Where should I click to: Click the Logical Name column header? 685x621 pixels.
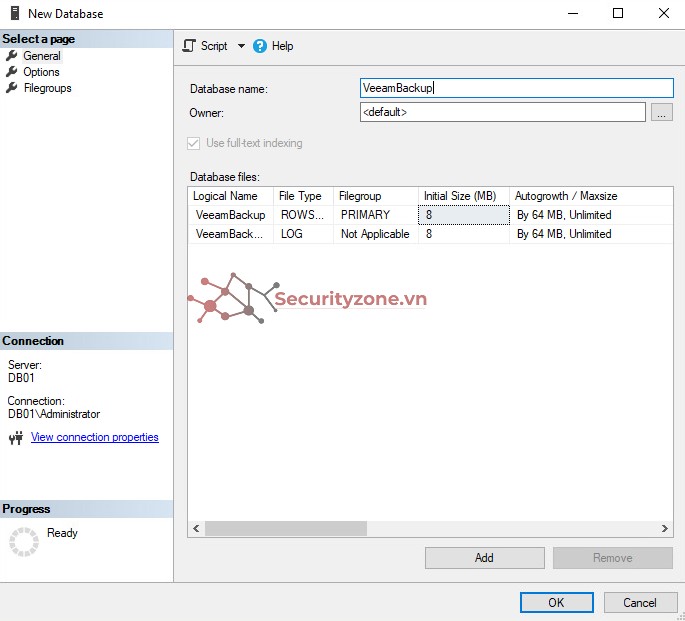231,196
